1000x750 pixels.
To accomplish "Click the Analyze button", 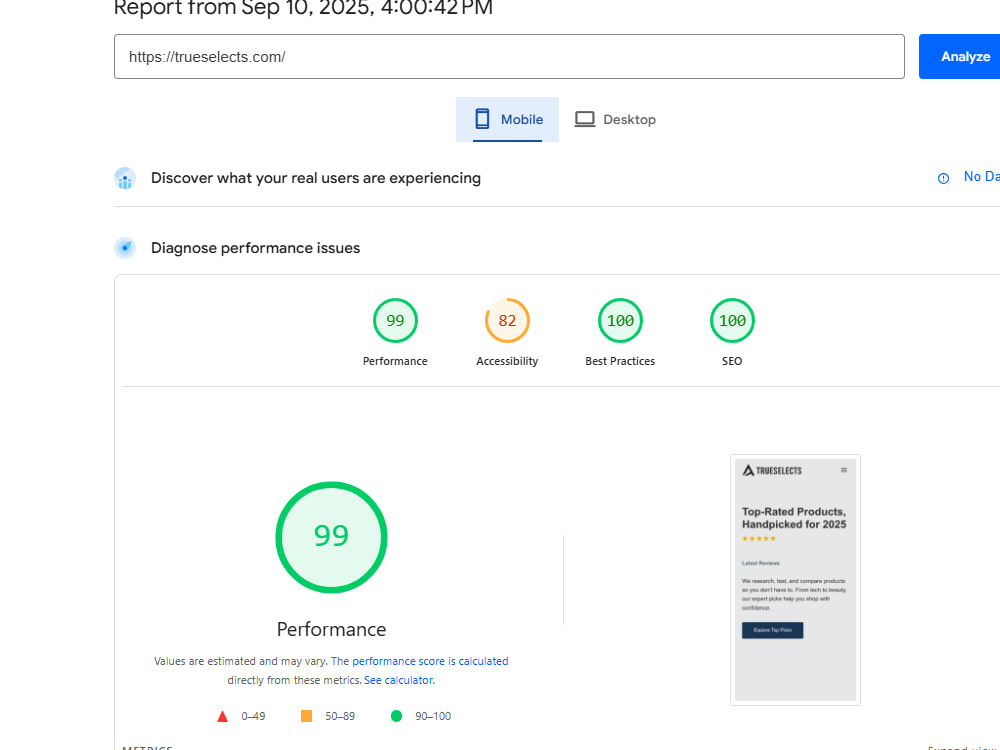I will (x=960, y=57).
